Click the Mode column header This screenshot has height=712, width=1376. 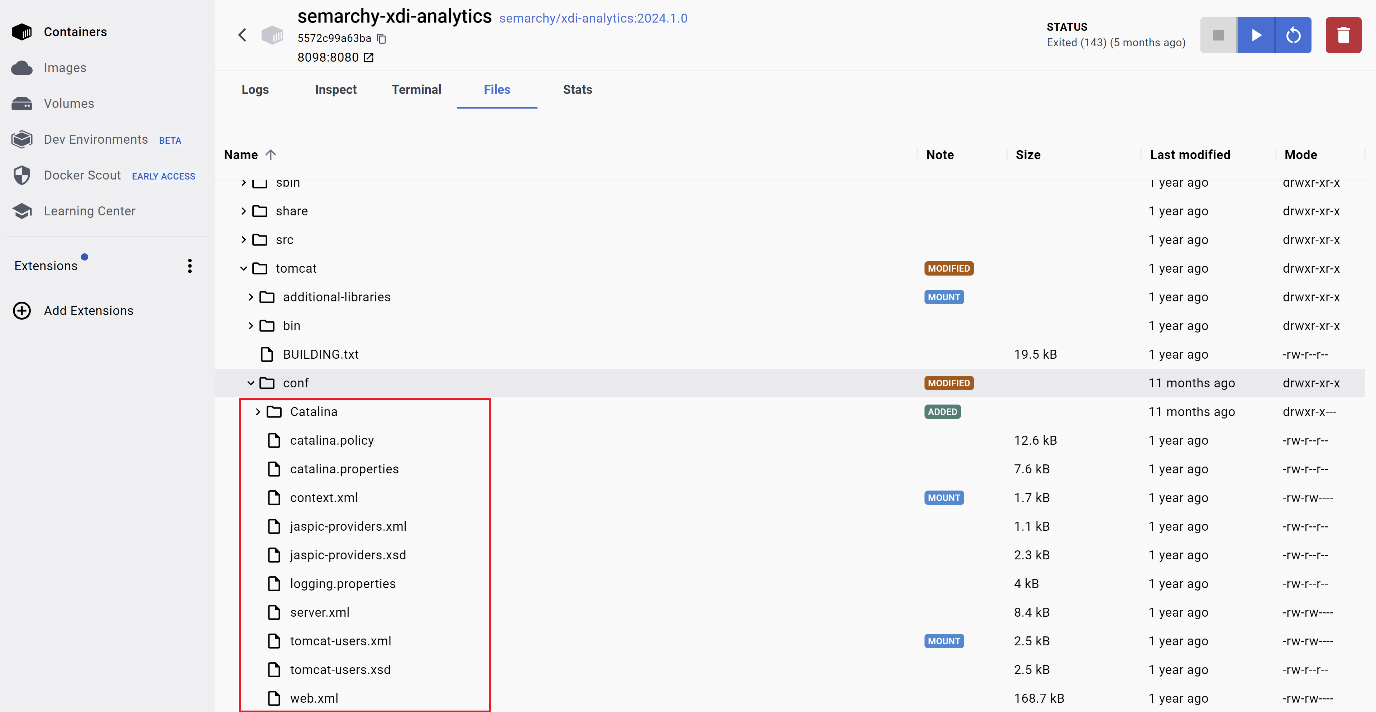[1301, 155]
